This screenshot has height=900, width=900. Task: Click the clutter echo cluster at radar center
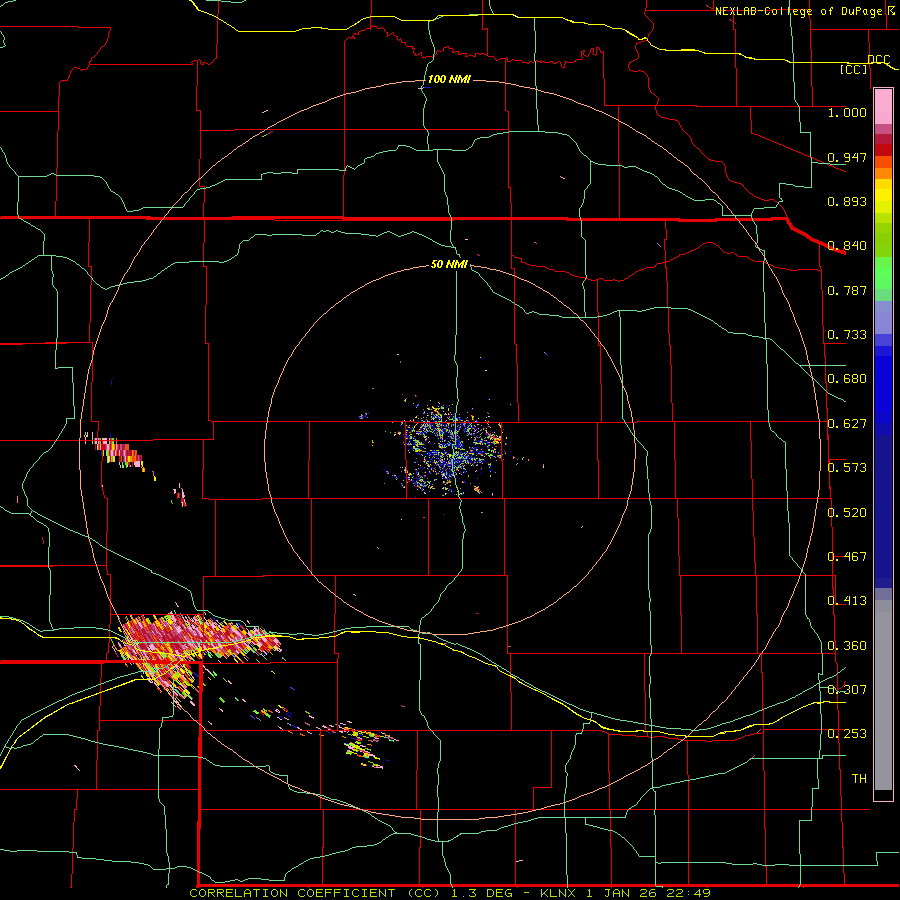(x=453, y=449)
